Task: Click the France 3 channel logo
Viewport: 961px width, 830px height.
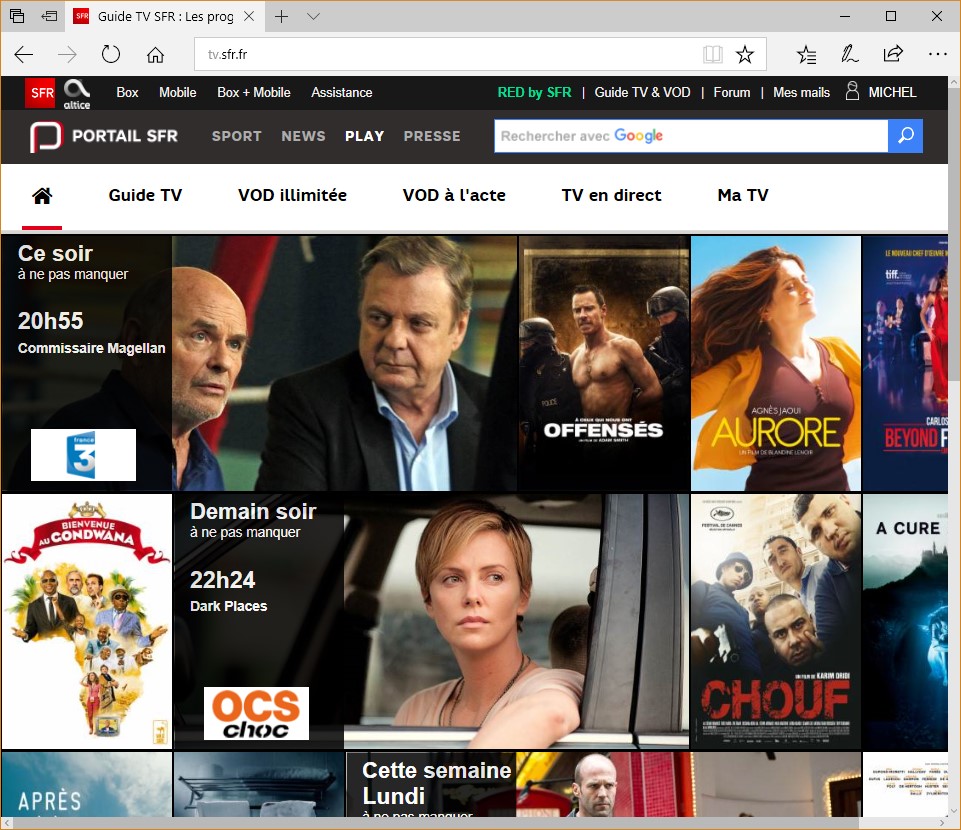Action: pos(83,455)
